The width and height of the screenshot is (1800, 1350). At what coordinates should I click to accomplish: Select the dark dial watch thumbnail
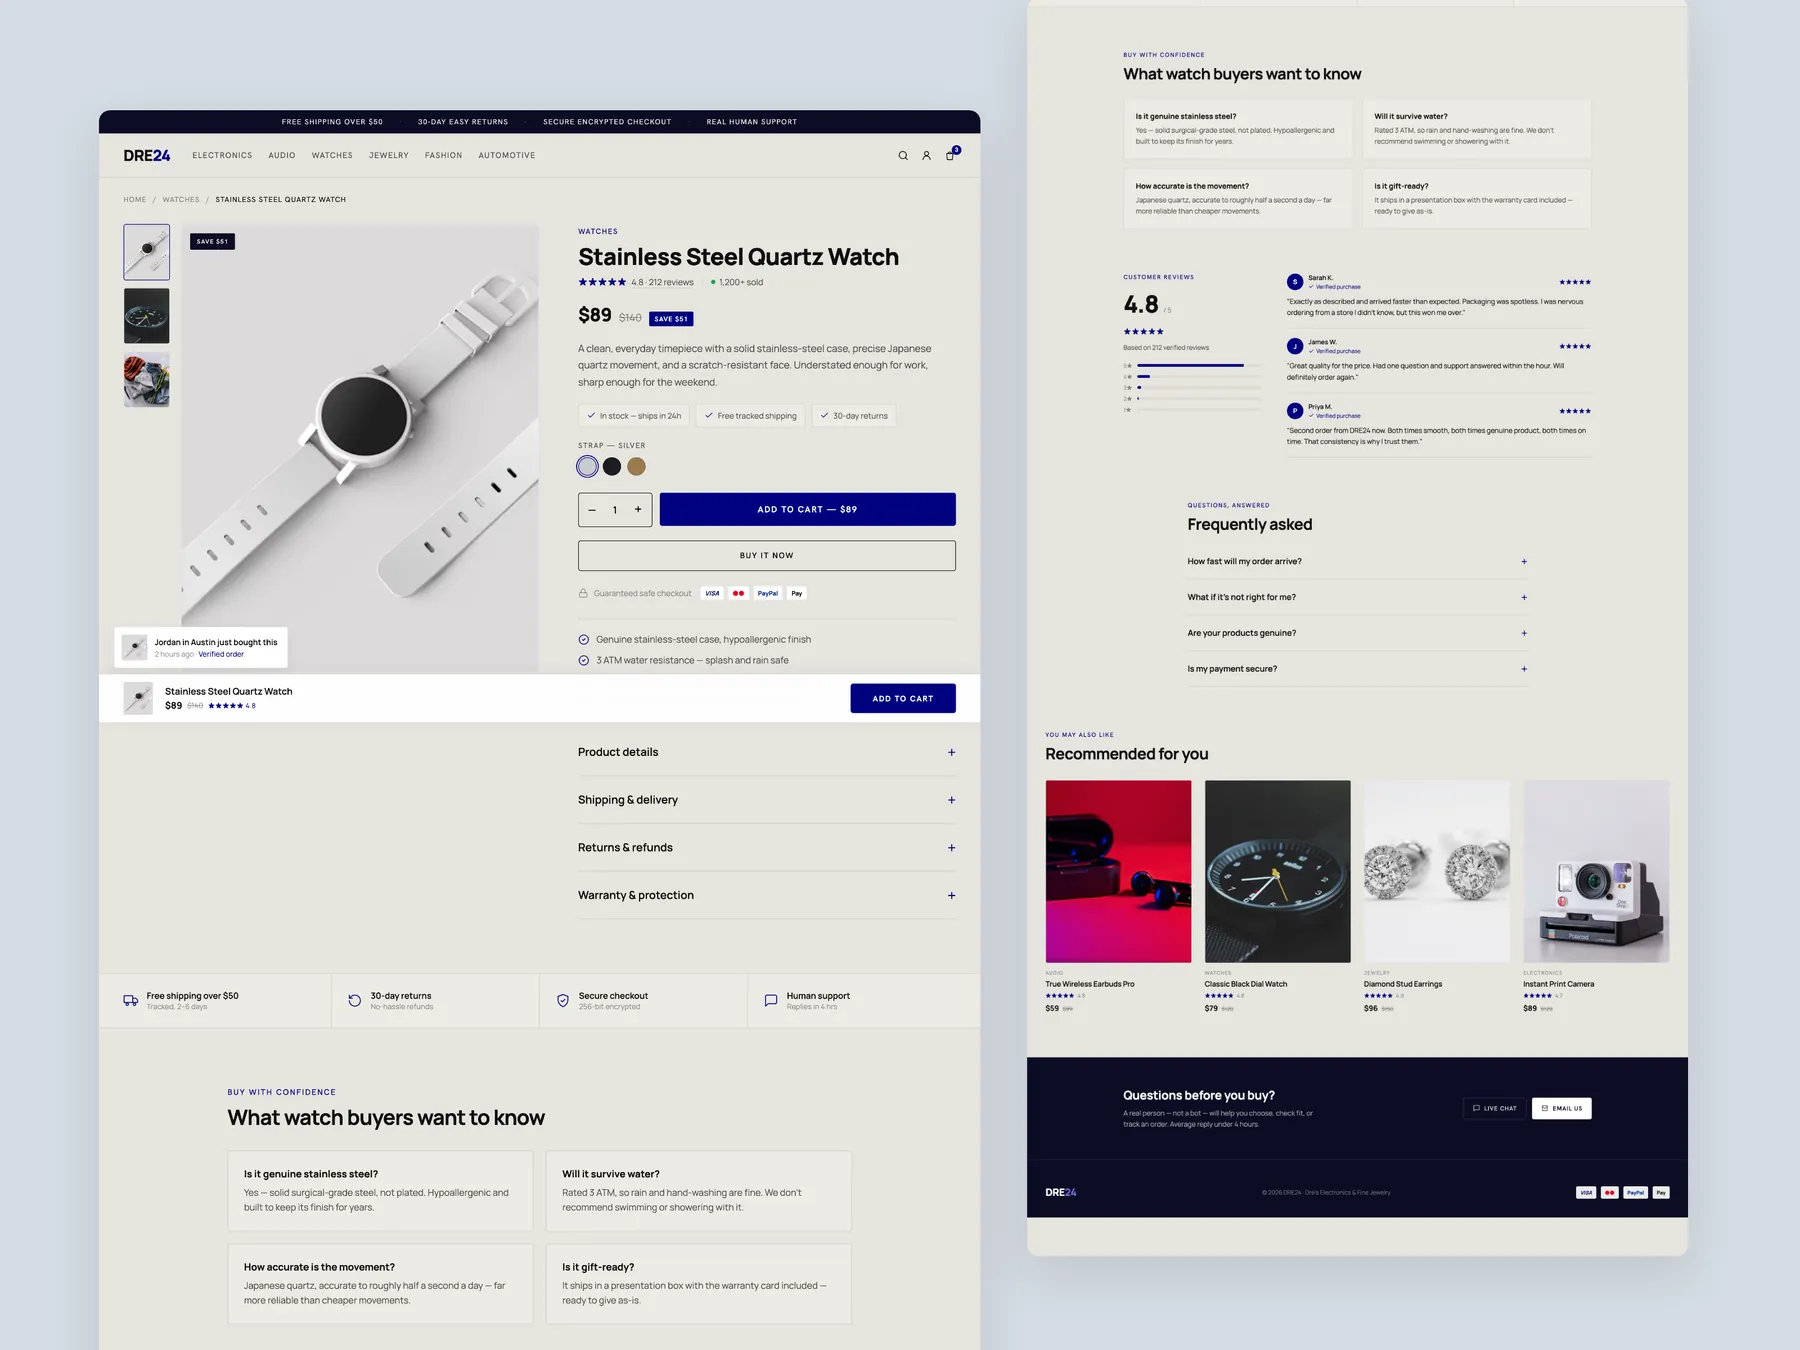click(x=147, y=316)
